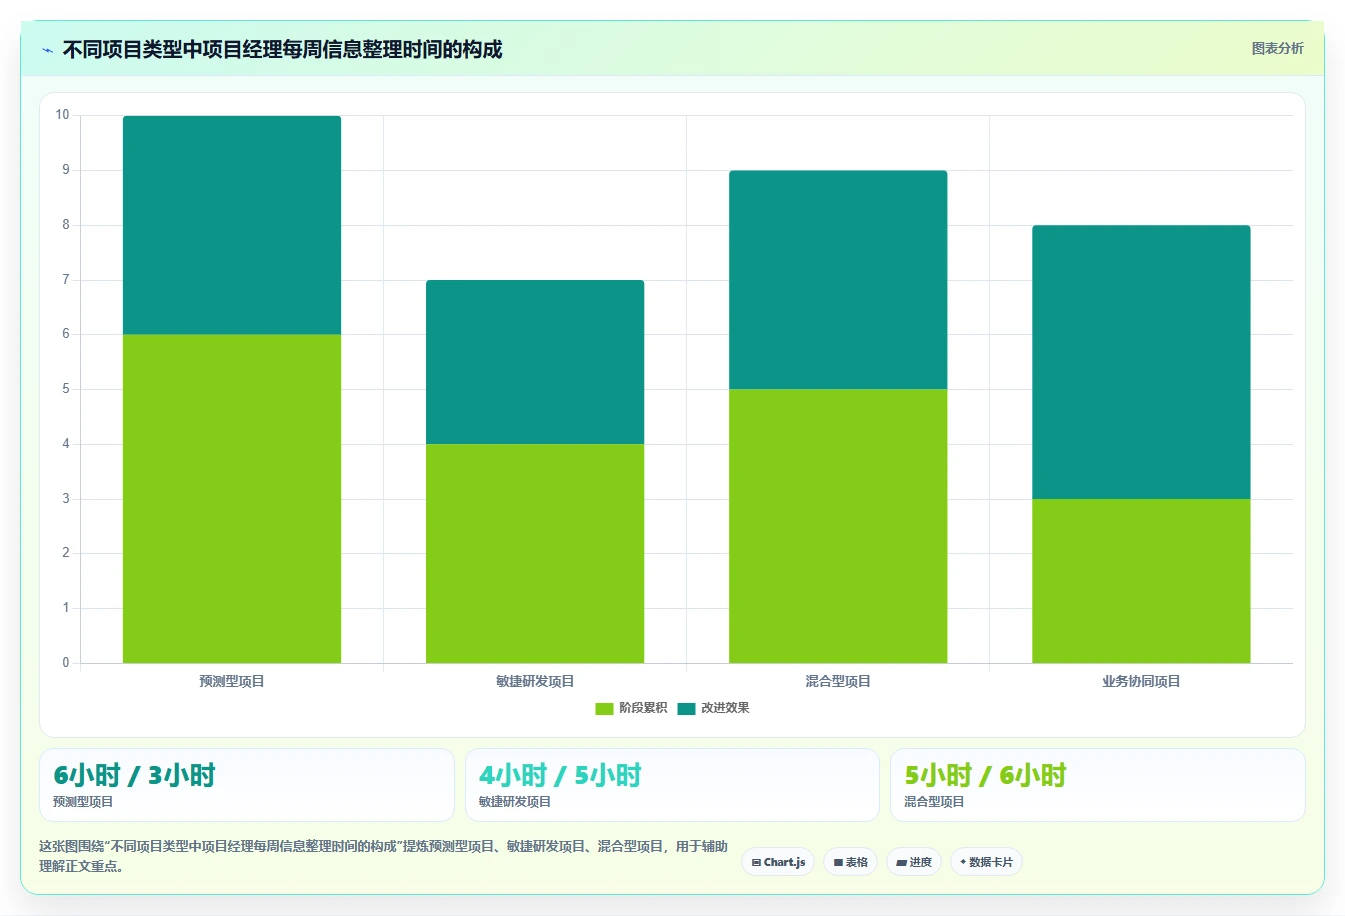1345x916 pixels.
Task: Click the y-axis tick value 8
Action: click(66, 225)
